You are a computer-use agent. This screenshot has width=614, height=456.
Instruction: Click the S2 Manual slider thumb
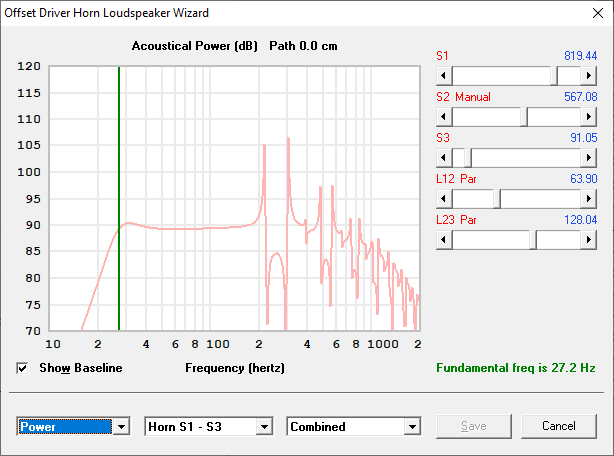click(x=524, y=117)
